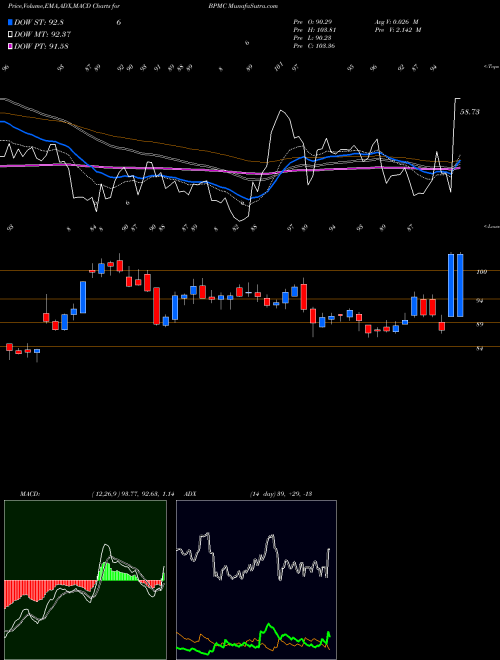Click the rightmost tall blue candlestick
This screenshot has width=500, height=660.
(460, 285)
